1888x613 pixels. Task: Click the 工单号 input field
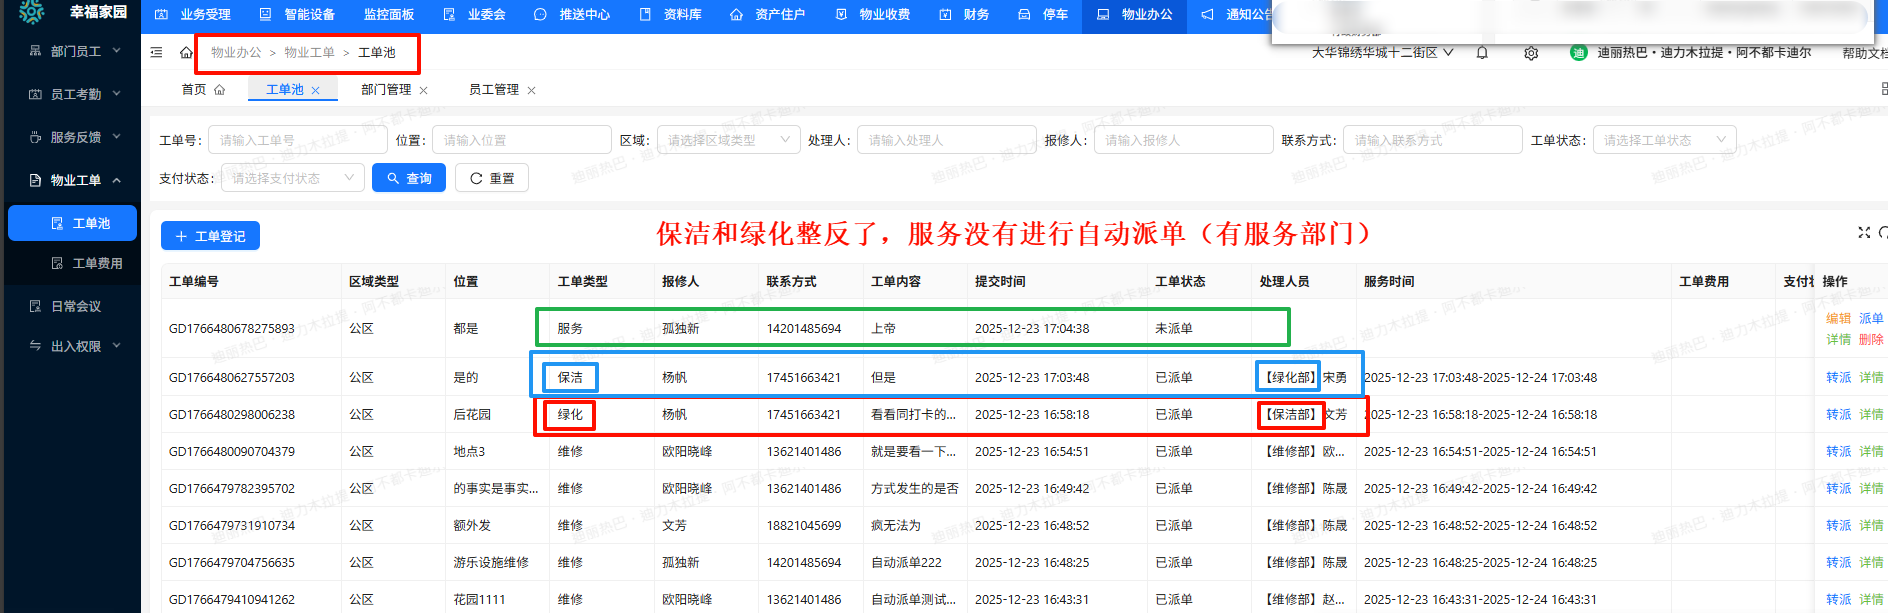point(298,140)
